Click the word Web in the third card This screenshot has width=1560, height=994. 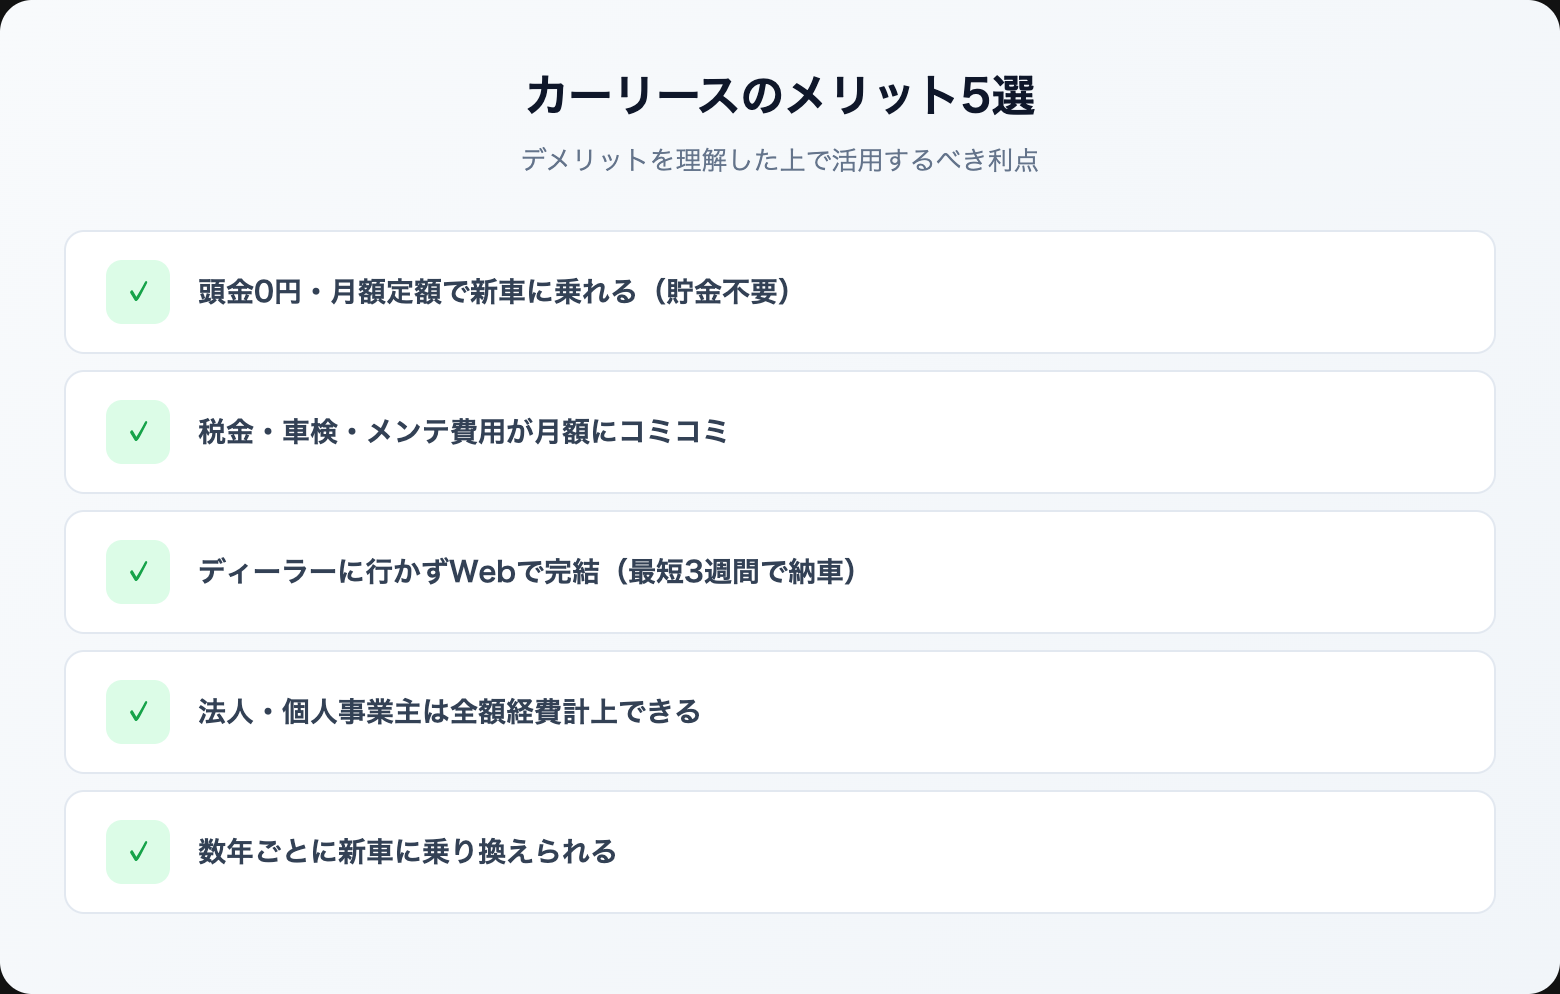click(482, 572)
